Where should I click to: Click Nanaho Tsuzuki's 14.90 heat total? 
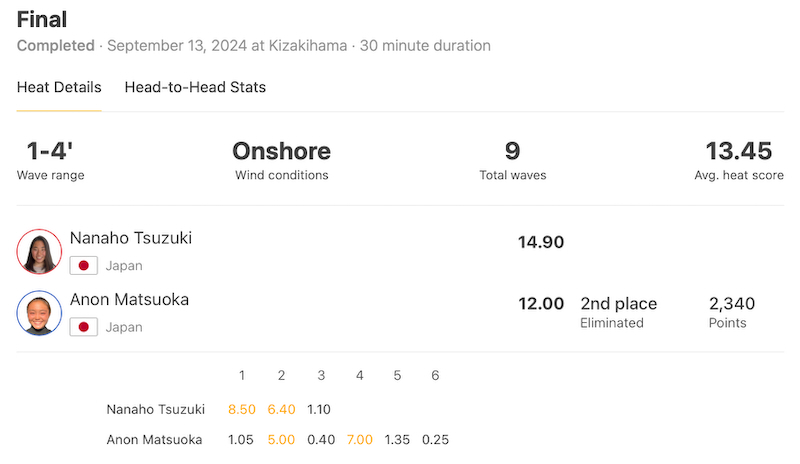pyautogui.click(x=541, y=242)
